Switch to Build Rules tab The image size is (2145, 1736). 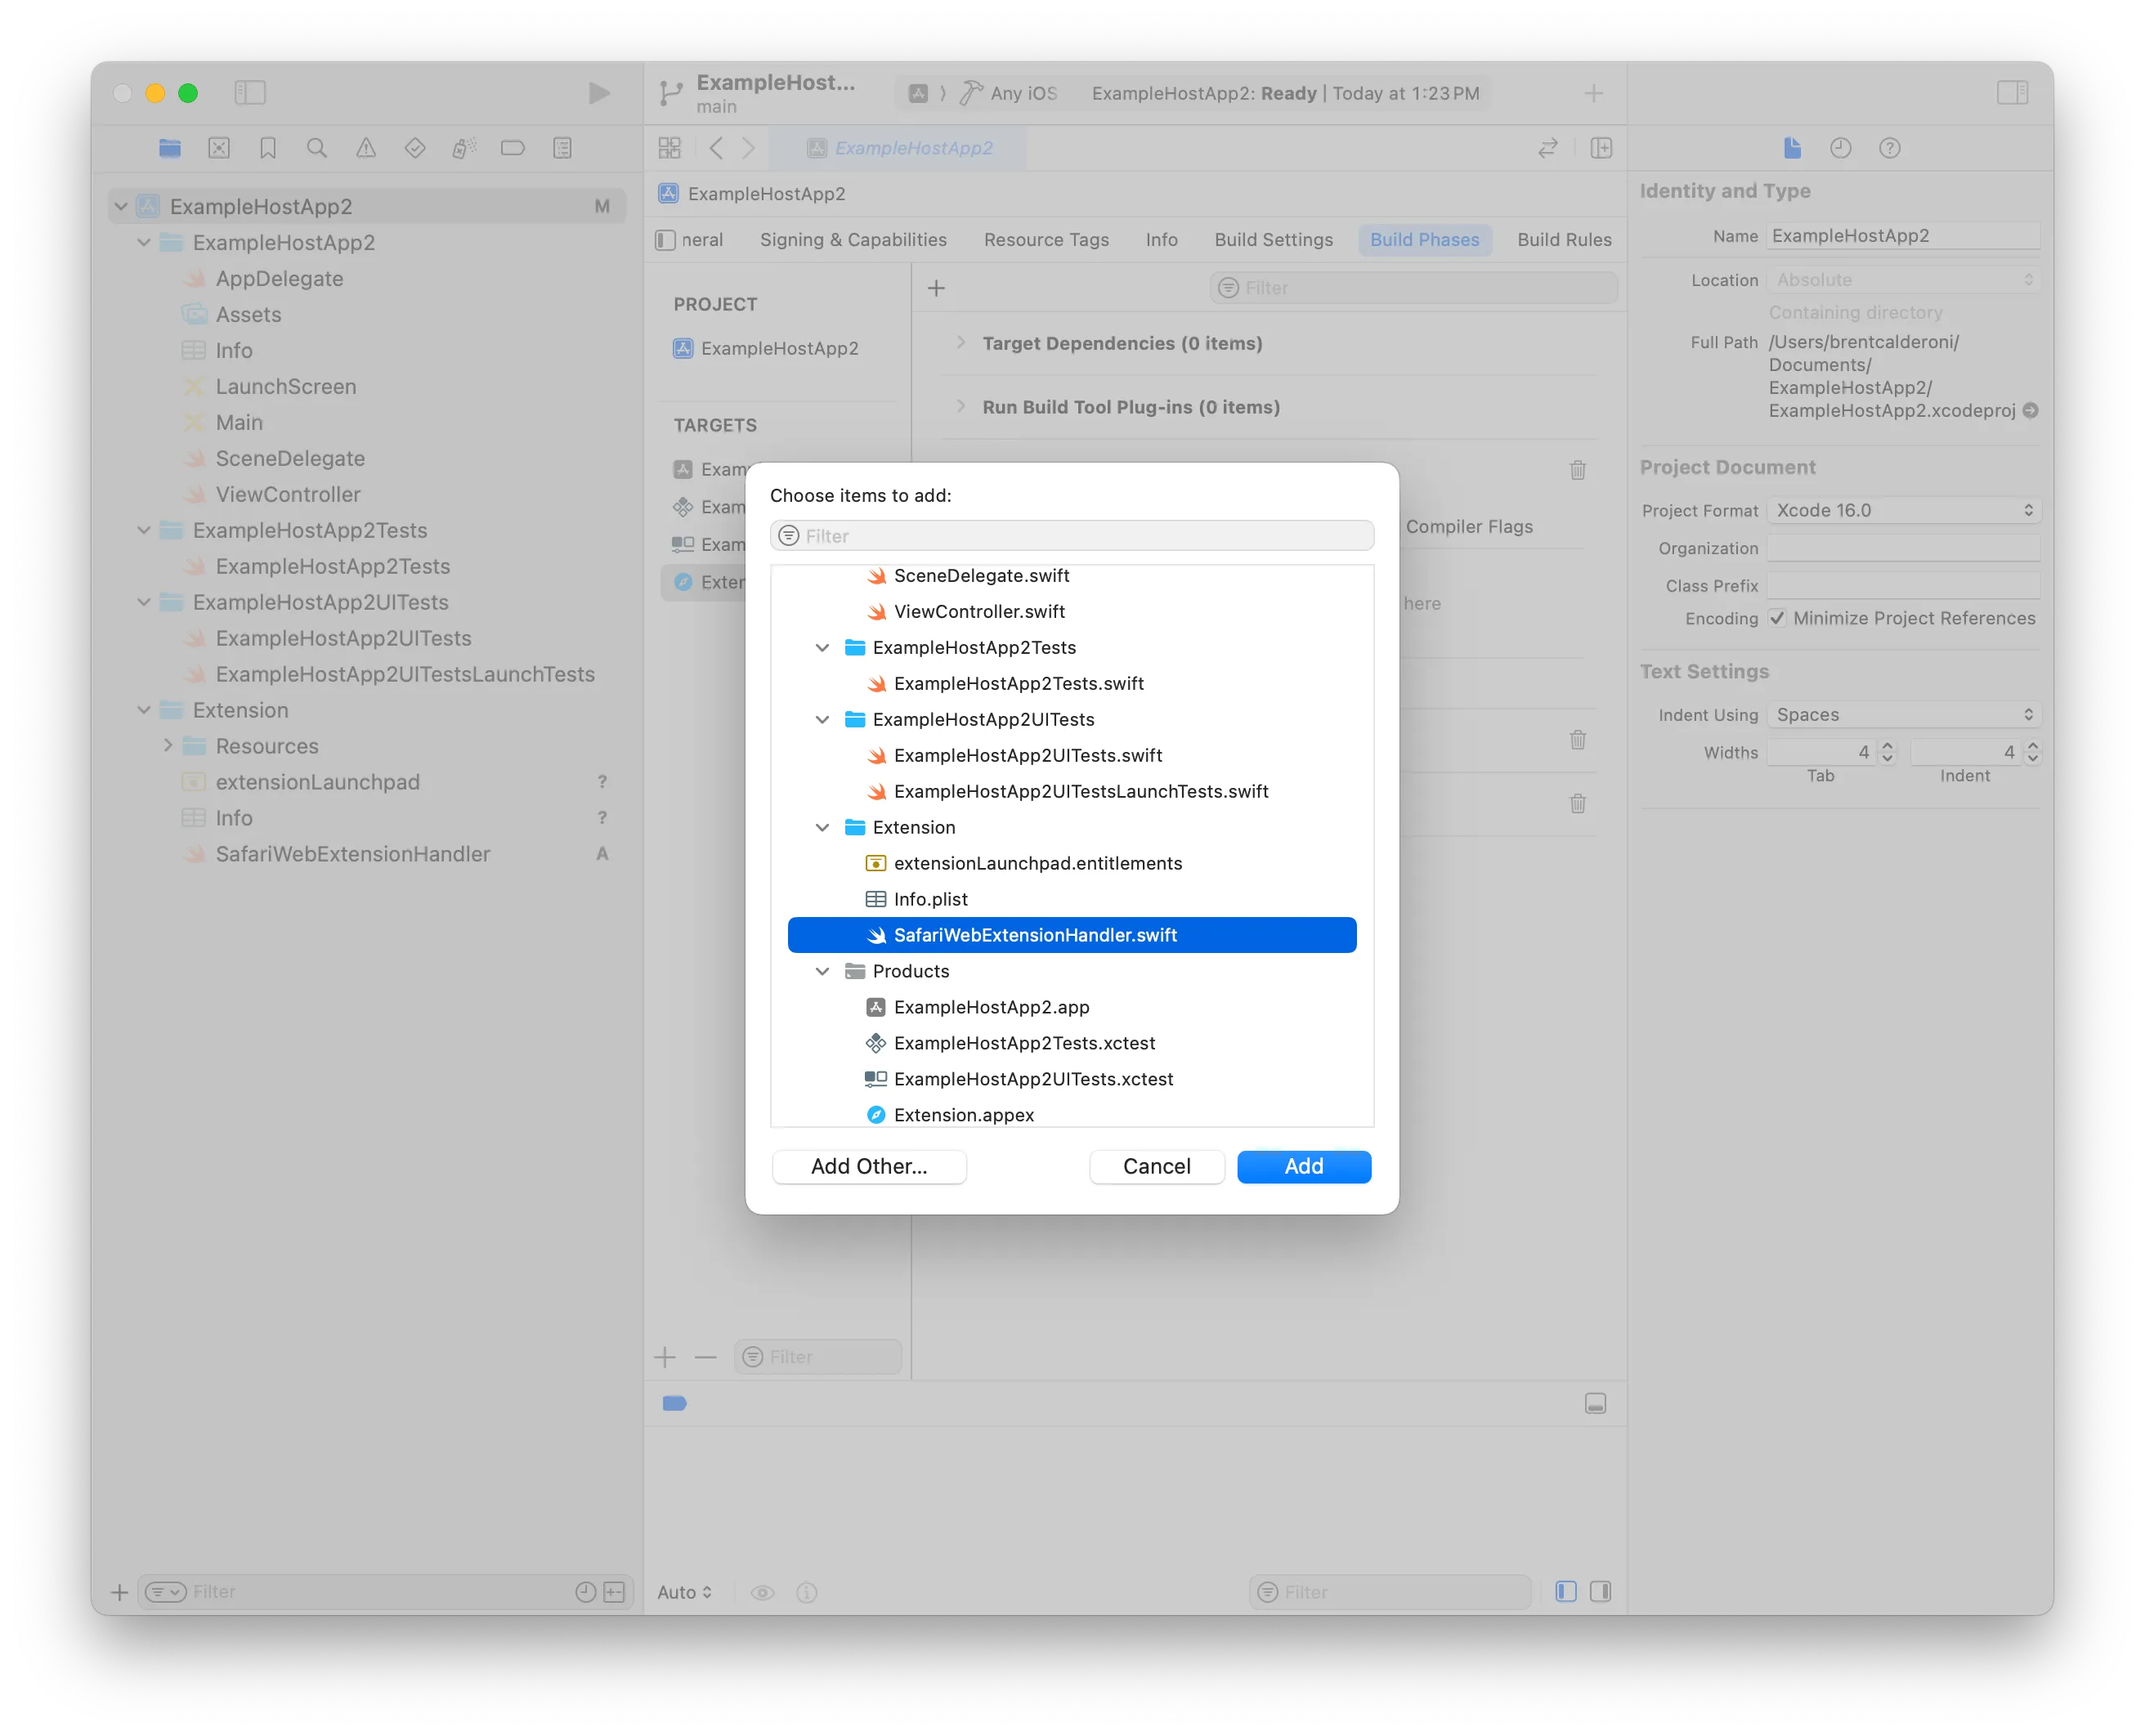point(1564,240)
